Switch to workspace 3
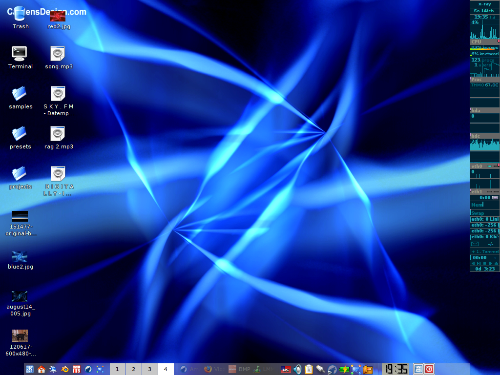The width and height of the screenshot is (500, 375). [x=149, y=369]
